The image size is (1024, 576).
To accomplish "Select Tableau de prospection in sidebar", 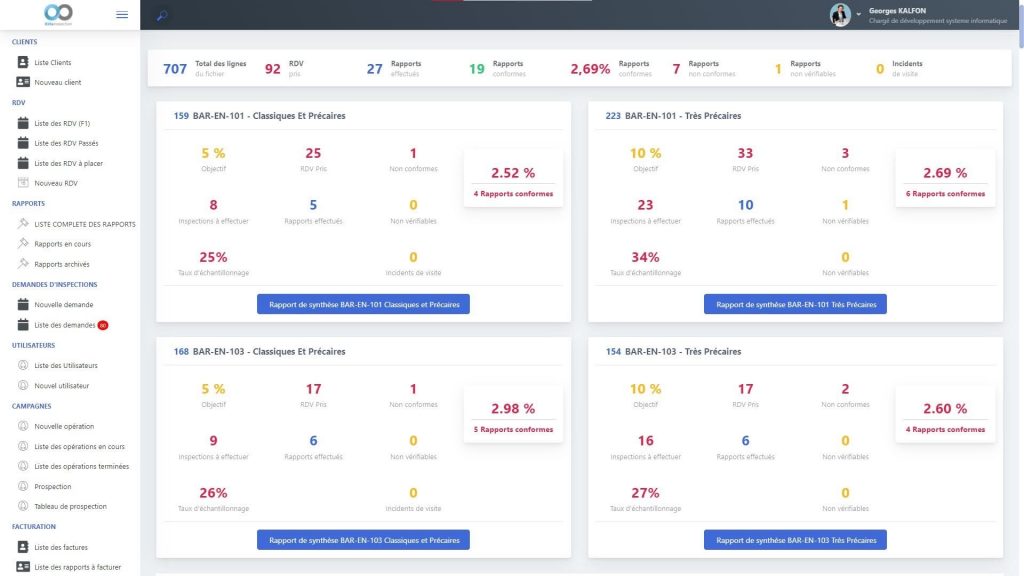I will [x=70, y=506].
